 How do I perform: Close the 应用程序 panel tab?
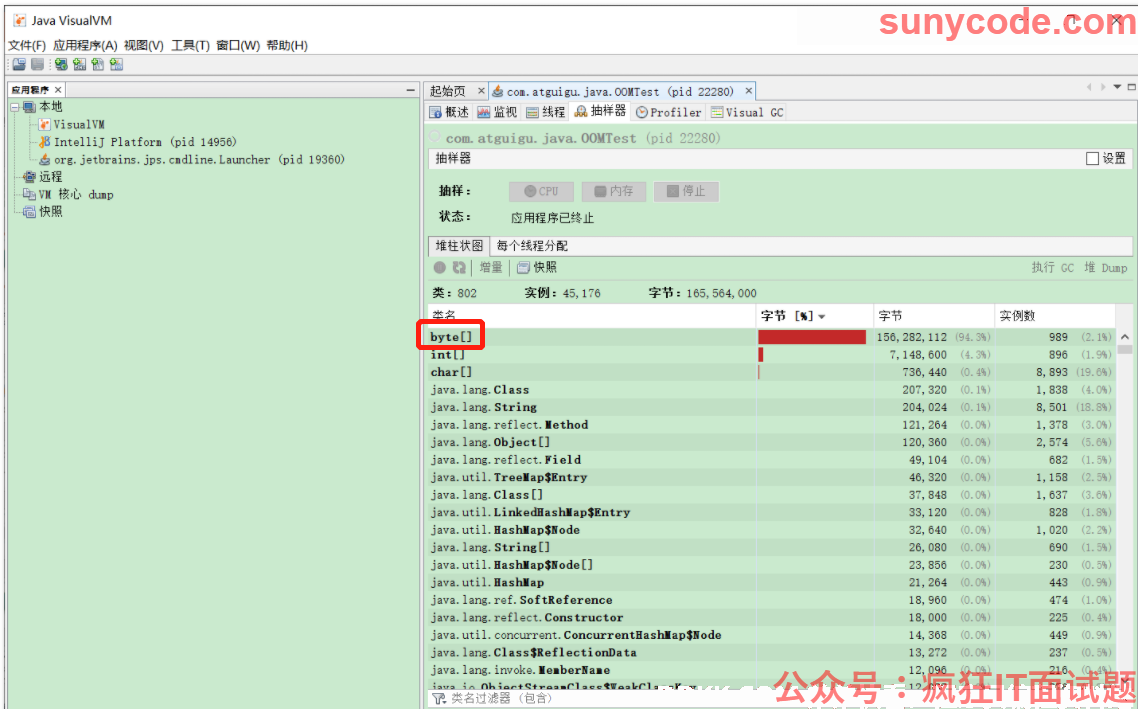(59, 90)
